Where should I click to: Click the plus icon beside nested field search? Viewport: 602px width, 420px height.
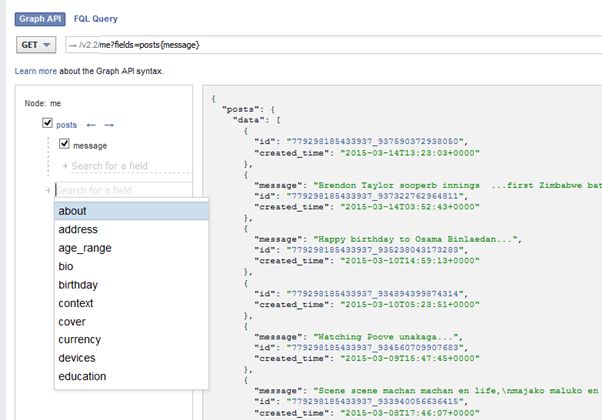coord(66,165)
